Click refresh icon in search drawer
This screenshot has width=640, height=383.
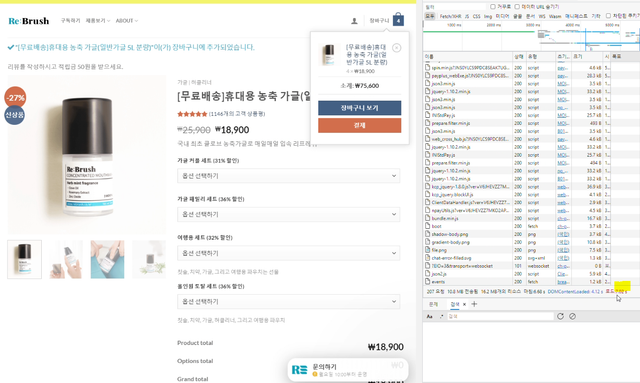pos(560,316)
